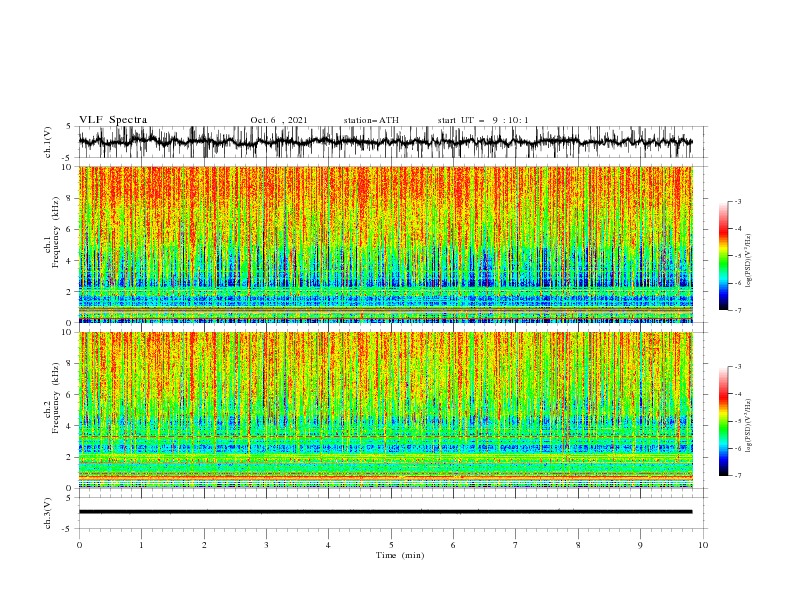Click the "ch.1(V)" axis label
Image resolution: width=792 pixels, height=612 pixels.
[48, 142]
